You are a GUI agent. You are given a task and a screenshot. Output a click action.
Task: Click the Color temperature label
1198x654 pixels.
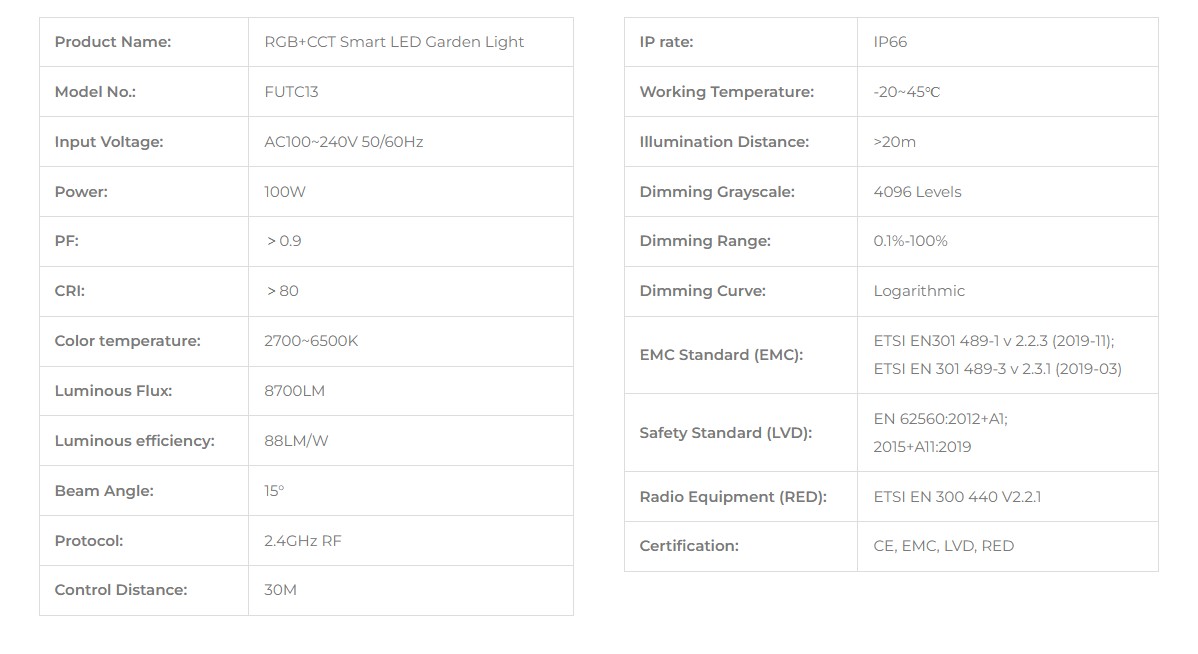127,341
